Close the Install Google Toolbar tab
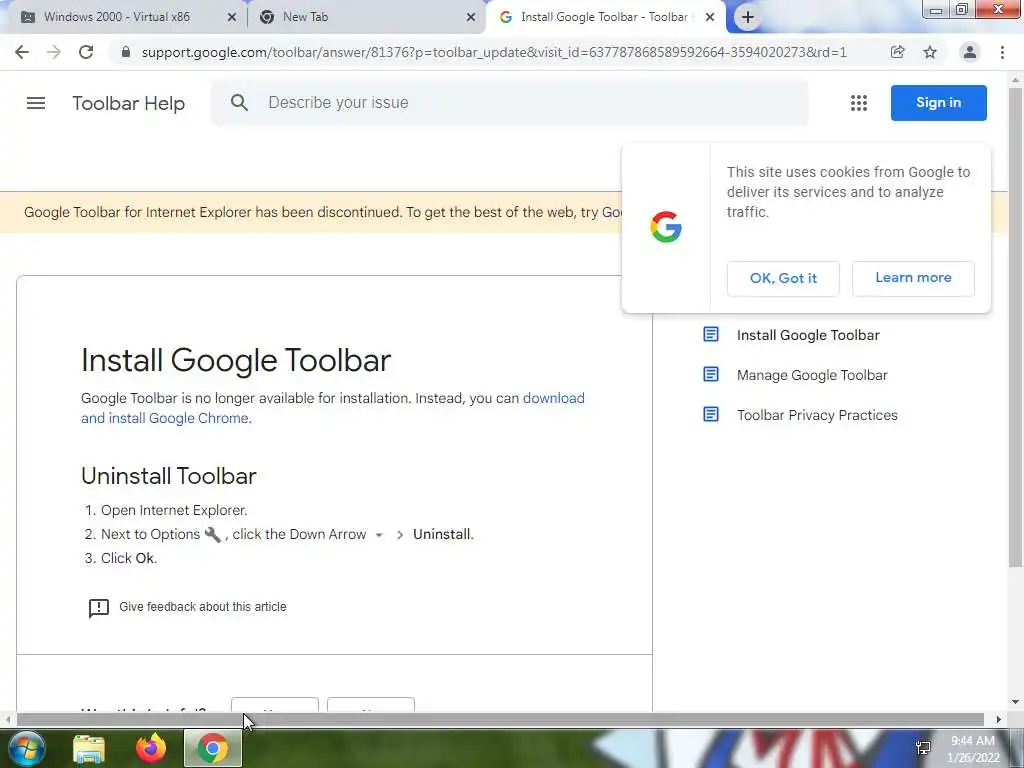This screenshot has width=1024, height=768. coord(710,17)
